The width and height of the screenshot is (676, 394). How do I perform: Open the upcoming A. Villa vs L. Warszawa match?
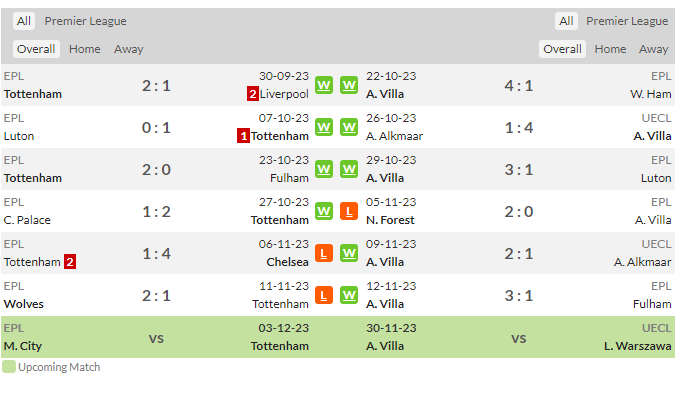[519, 337]
